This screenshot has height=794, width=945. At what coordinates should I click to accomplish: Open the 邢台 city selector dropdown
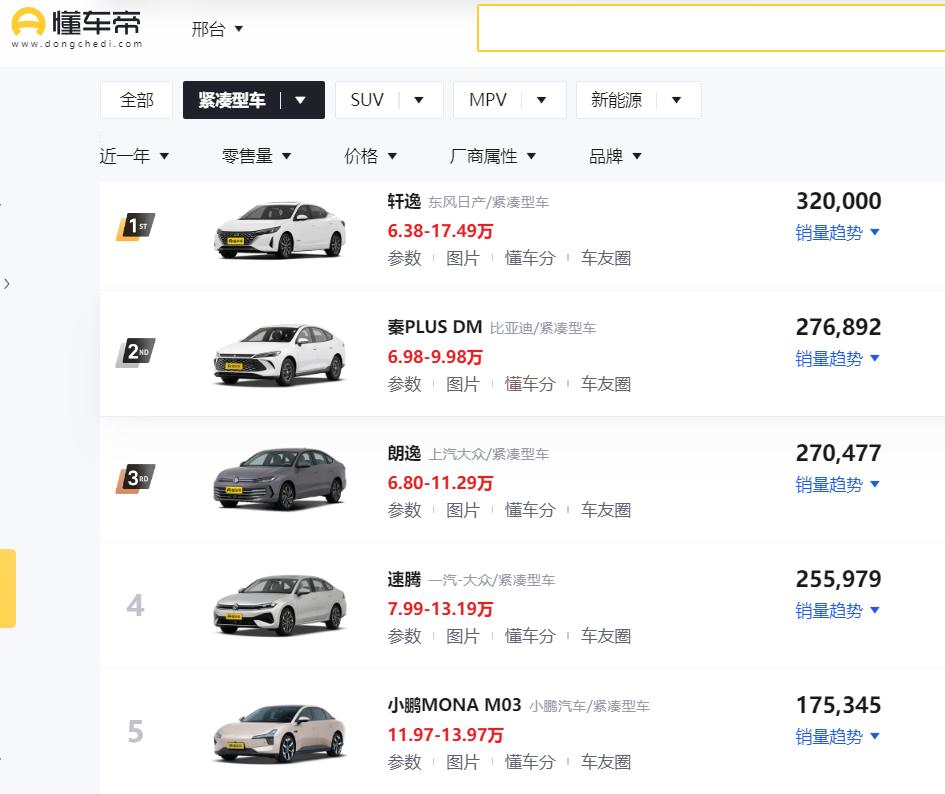(x=216, y=29)
